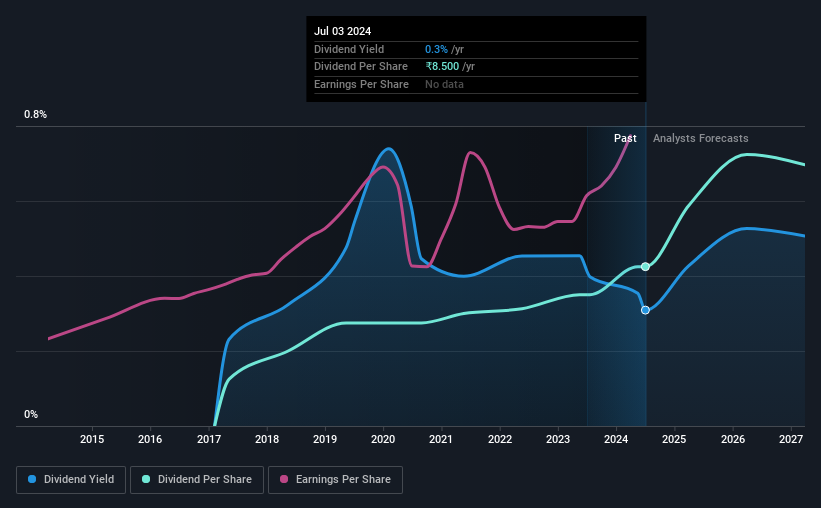Click the 0.3% Dividend Yield tooltip value

tap(436, 49)
